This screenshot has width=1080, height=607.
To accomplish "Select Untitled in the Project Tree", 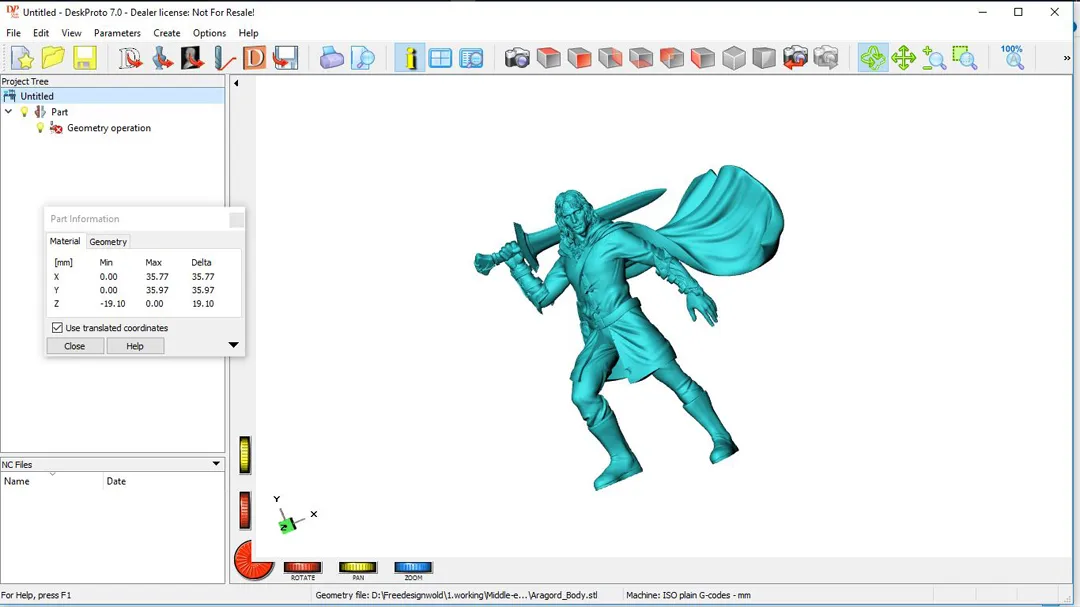I will click(x=37, y=96).
